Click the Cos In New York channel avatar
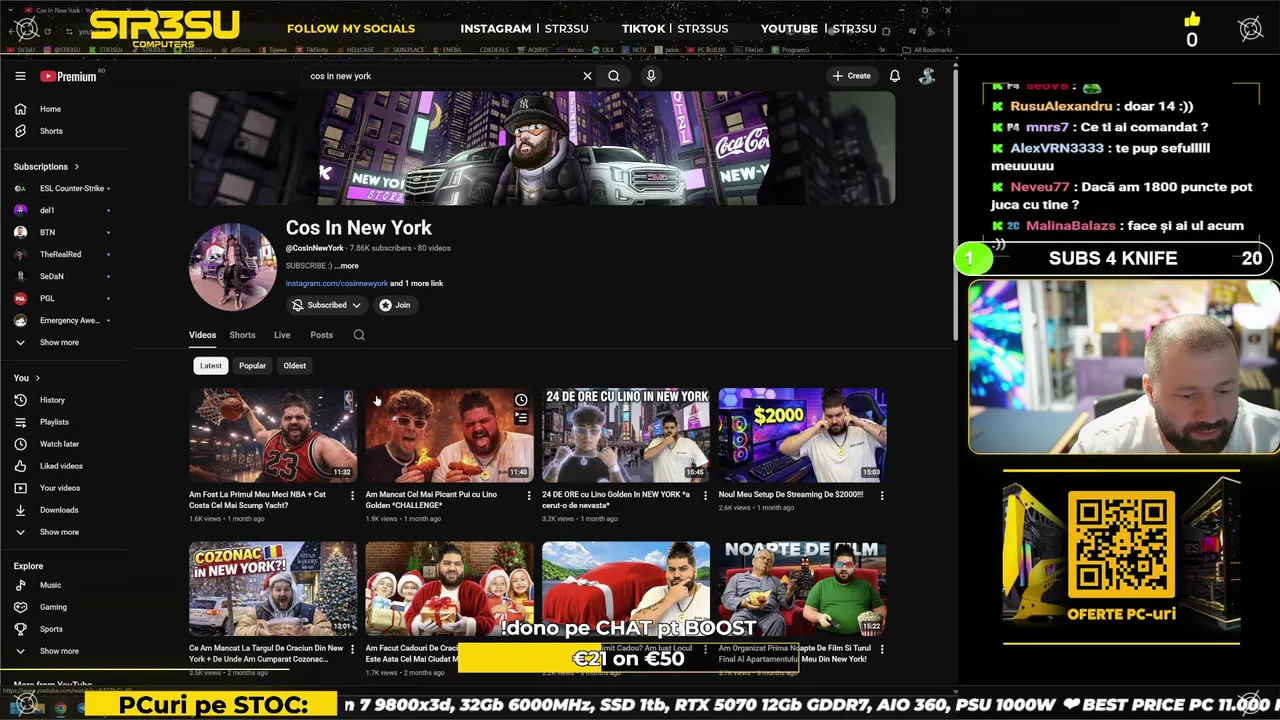 click(x=233, y=267)
